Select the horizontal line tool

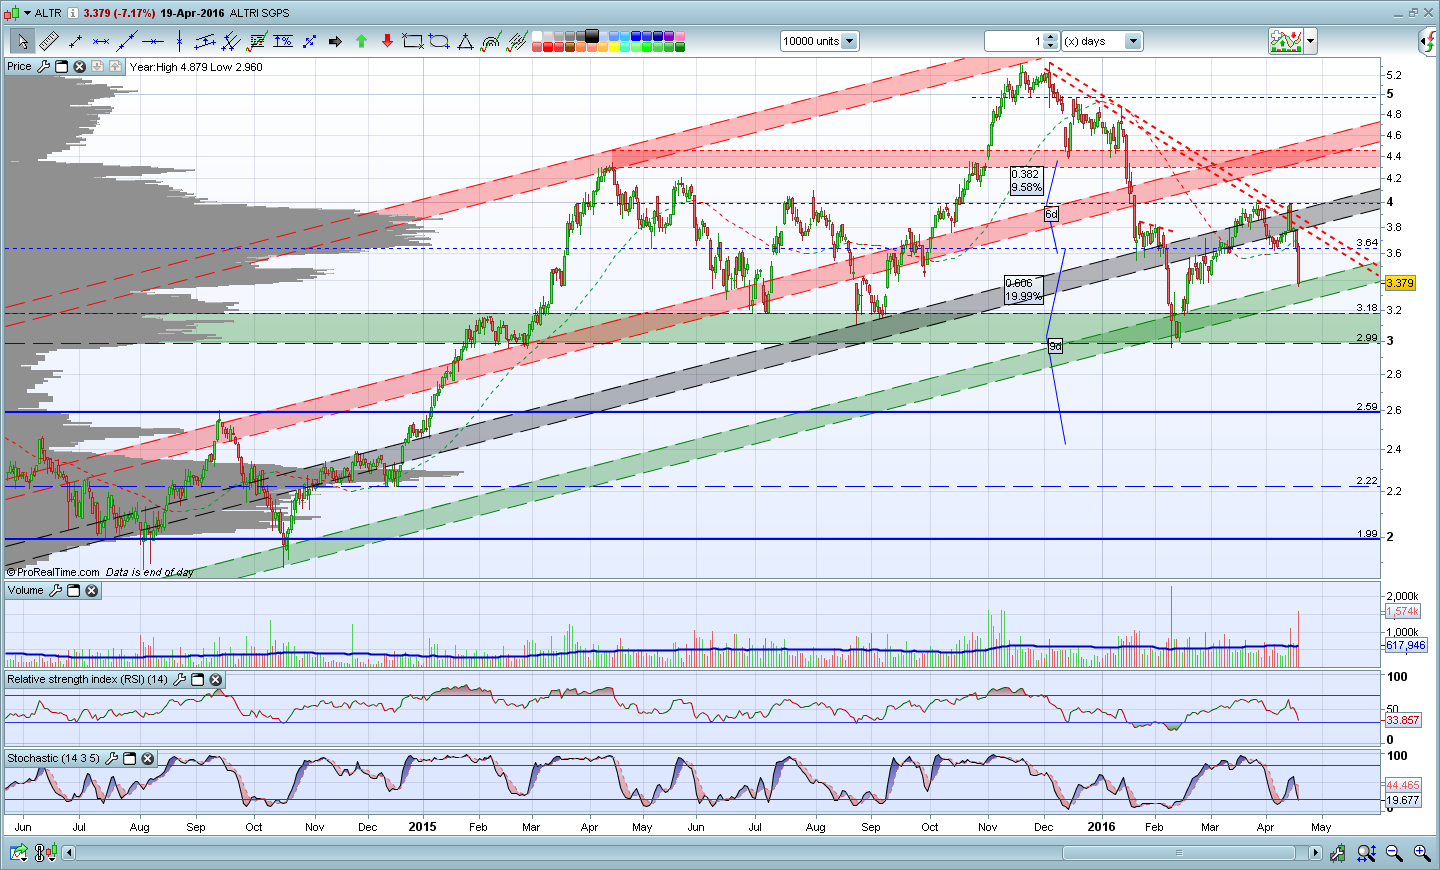tap(153, 41)
